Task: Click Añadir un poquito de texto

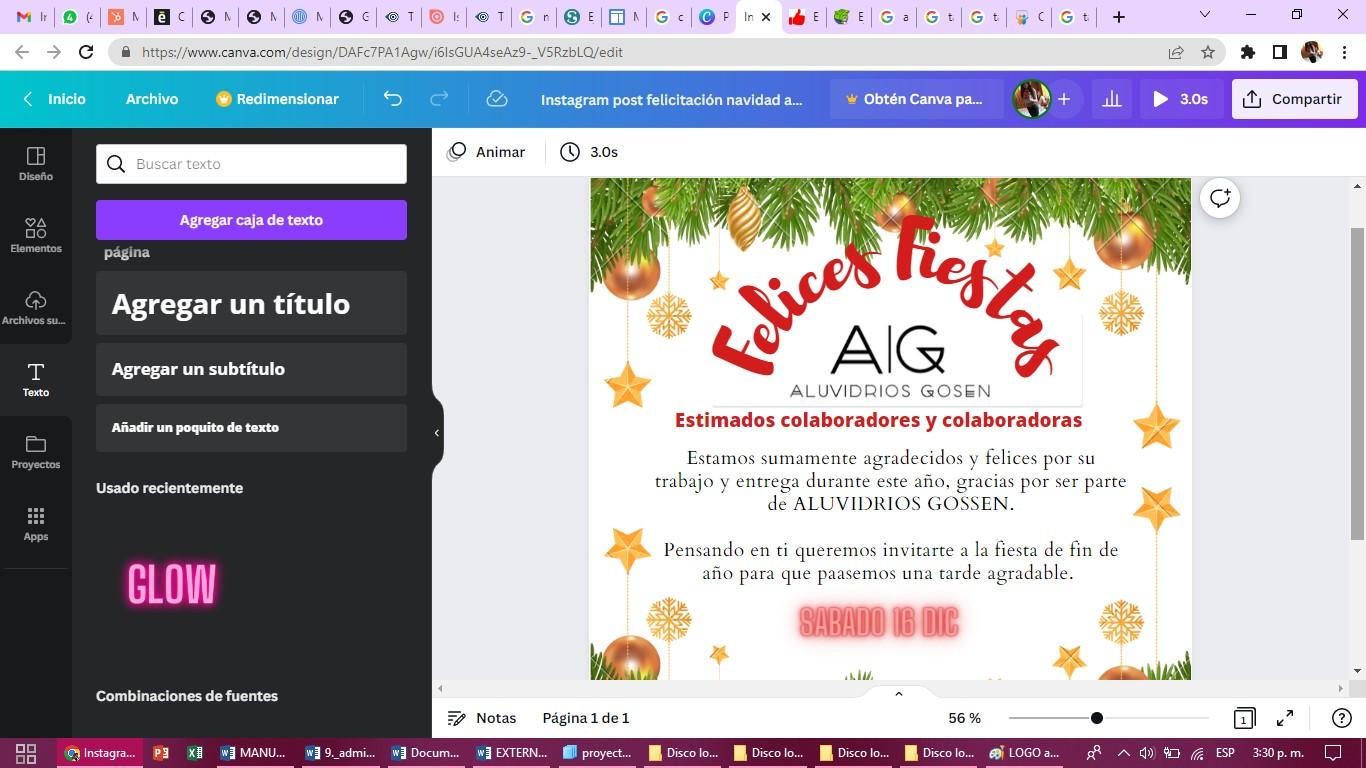Action: pos(251,427)
